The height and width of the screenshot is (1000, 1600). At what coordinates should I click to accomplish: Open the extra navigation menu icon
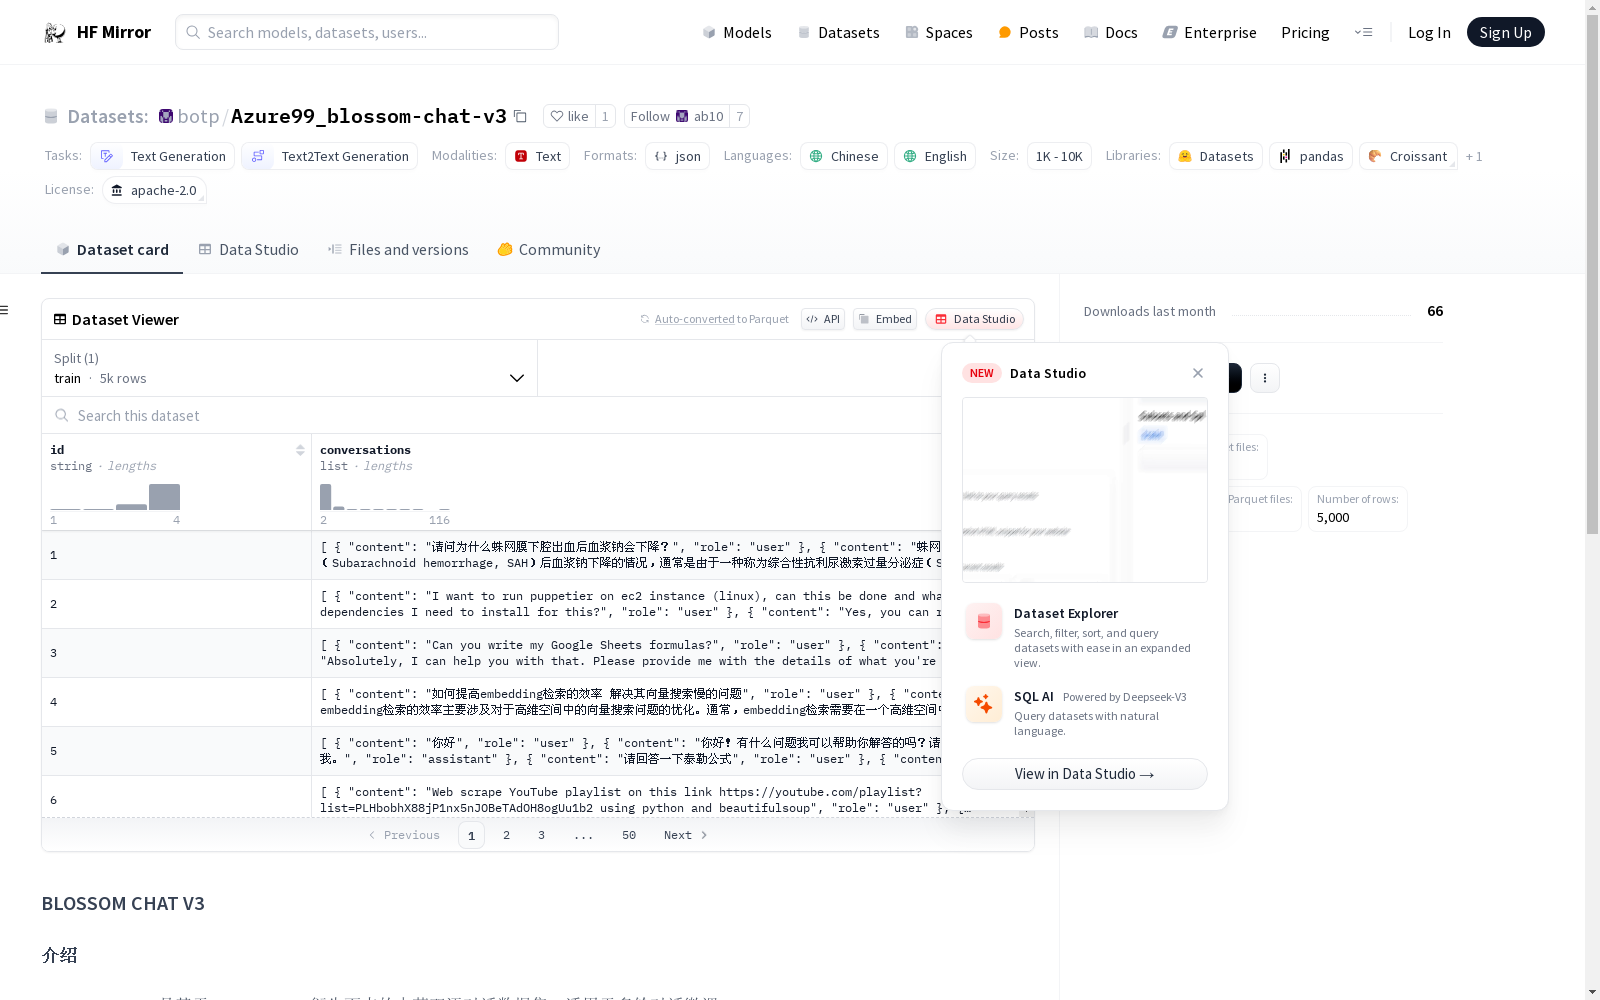pyautogui.click(x=1363, y=32)
